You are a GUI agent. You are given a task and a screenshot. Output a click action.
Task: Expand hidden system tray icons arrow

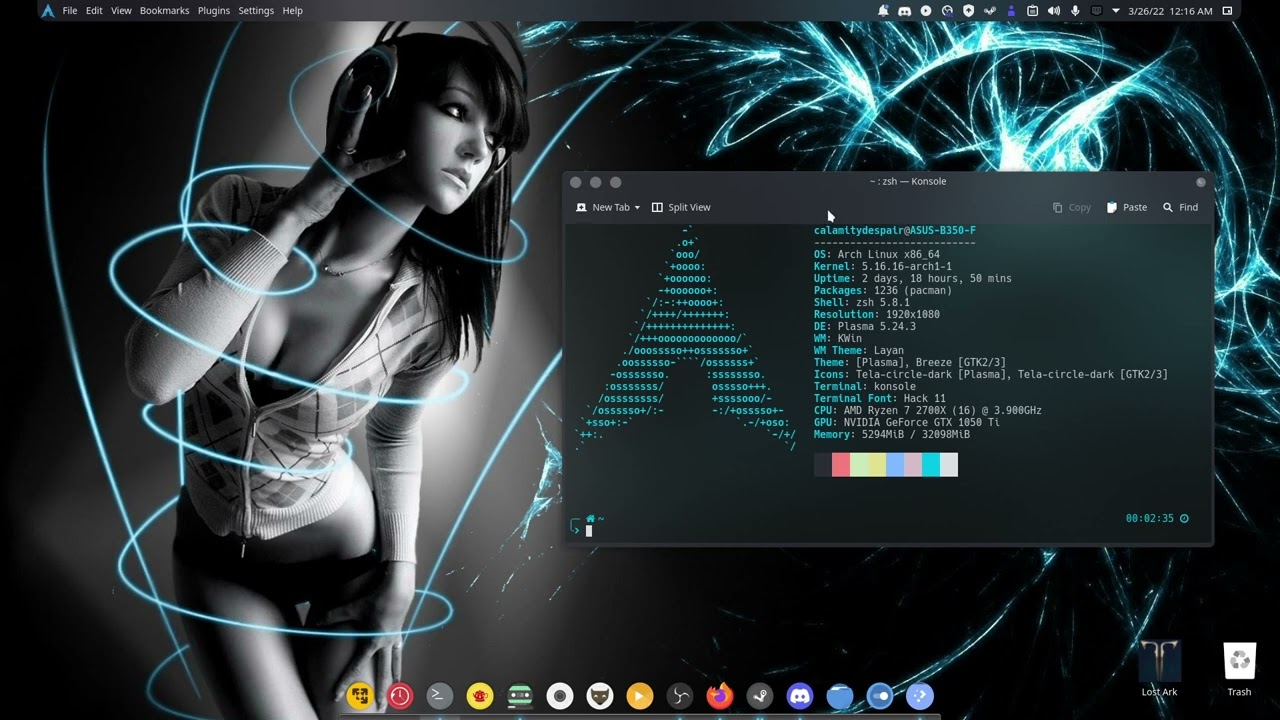coord(1116,11)
